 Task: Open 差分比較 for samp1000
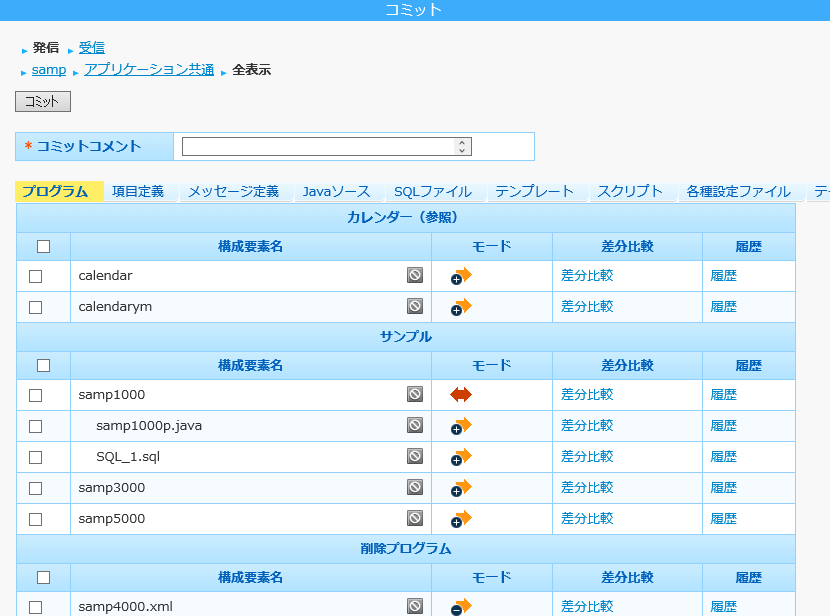click(x=587, y=394)
